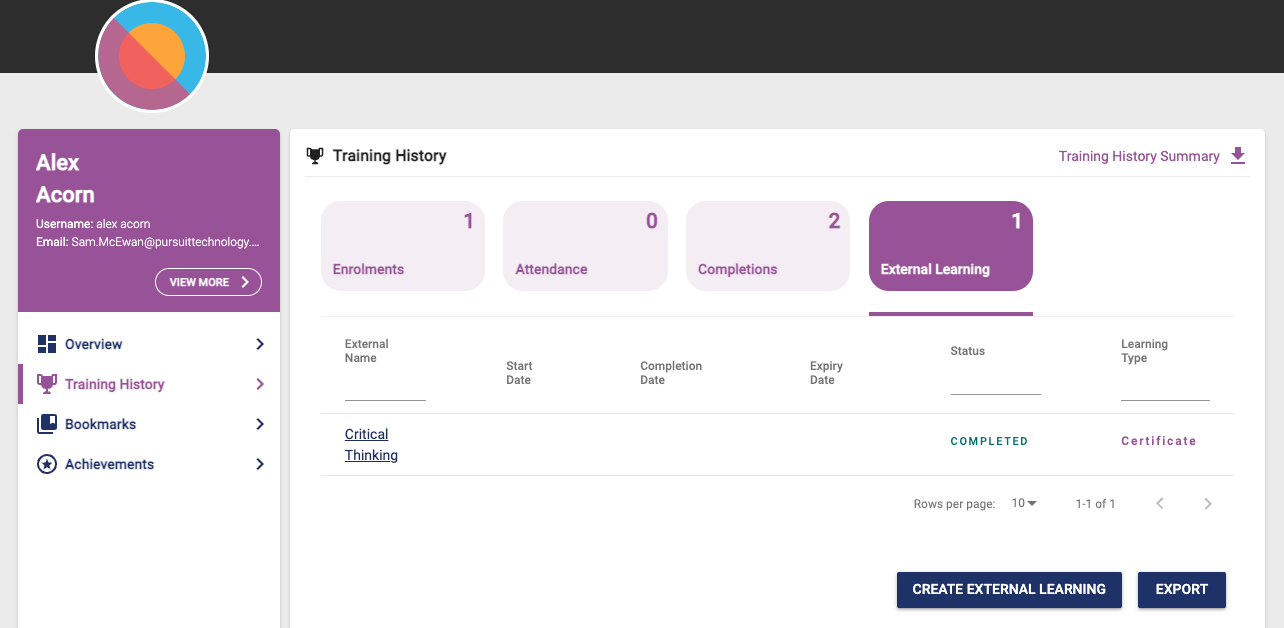Click the 1-1 of 1 pagination text
This screenshot has height=628, width=1284.
click(x=1095, y=504)
